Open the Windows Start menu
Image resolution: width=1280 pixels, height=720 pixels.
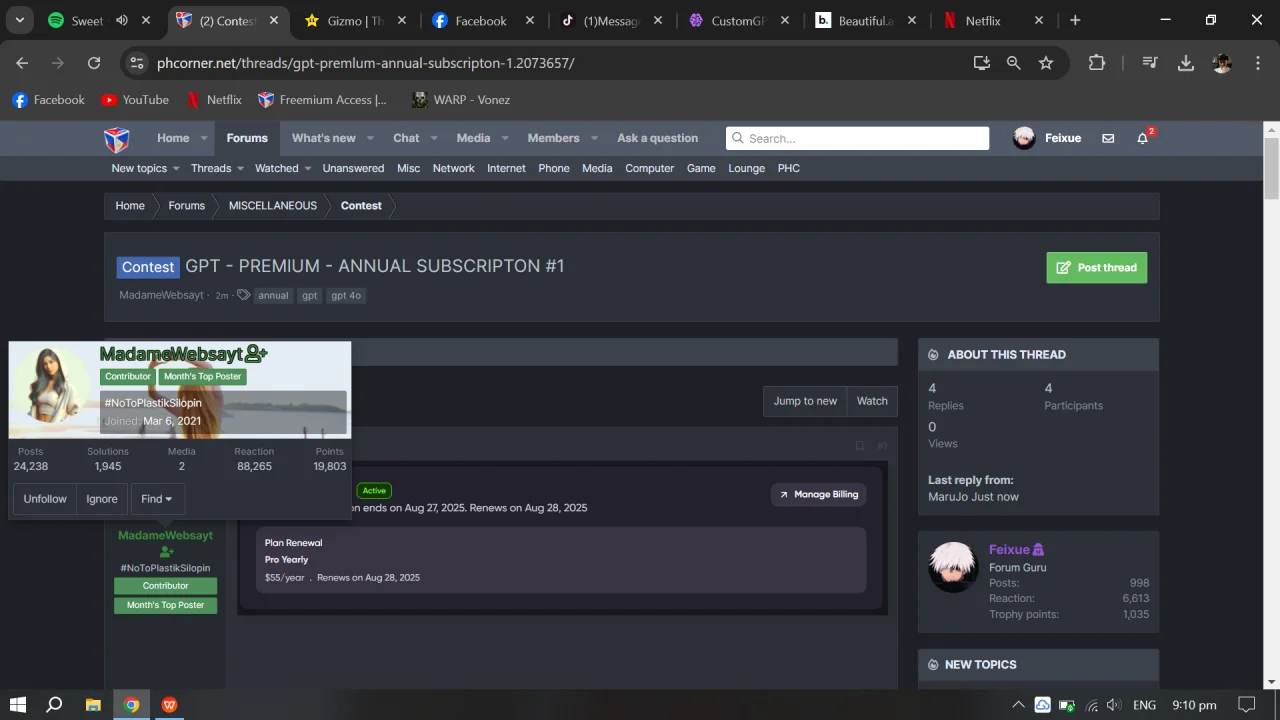(x=17, y=704)
